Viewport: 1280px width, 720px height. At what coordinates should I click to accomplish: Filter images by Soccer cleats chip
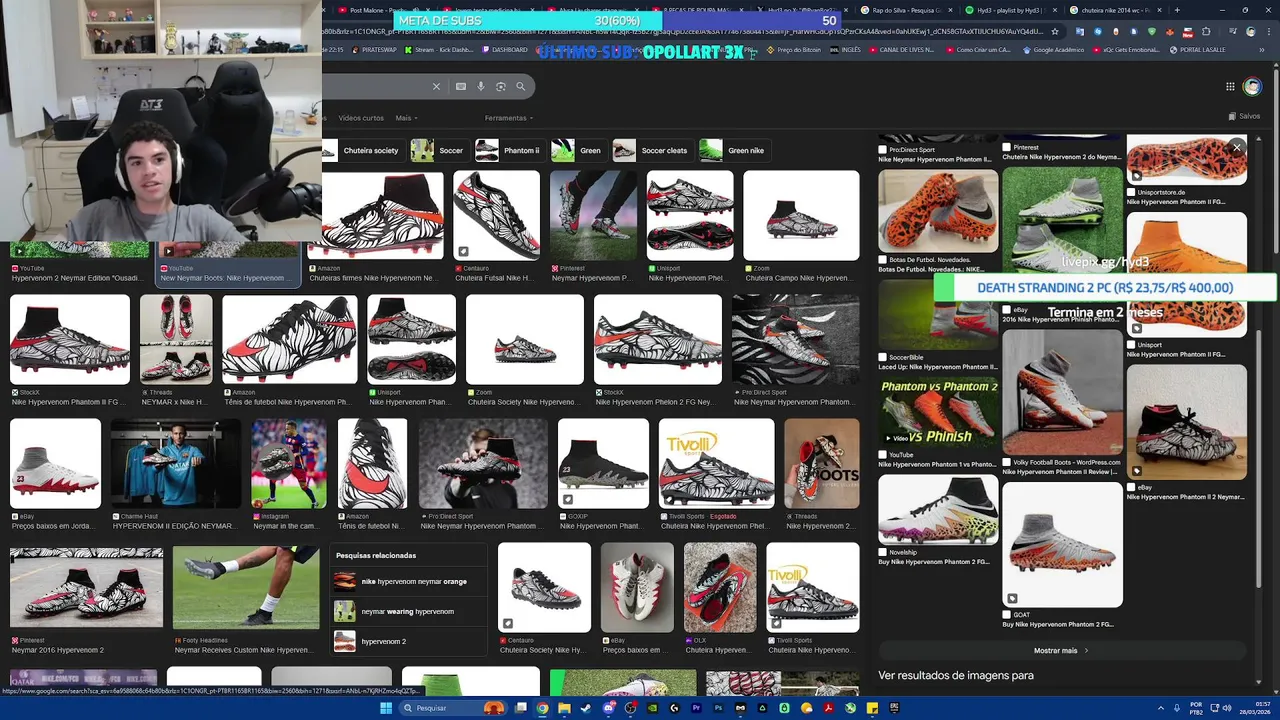click(652, 151)
